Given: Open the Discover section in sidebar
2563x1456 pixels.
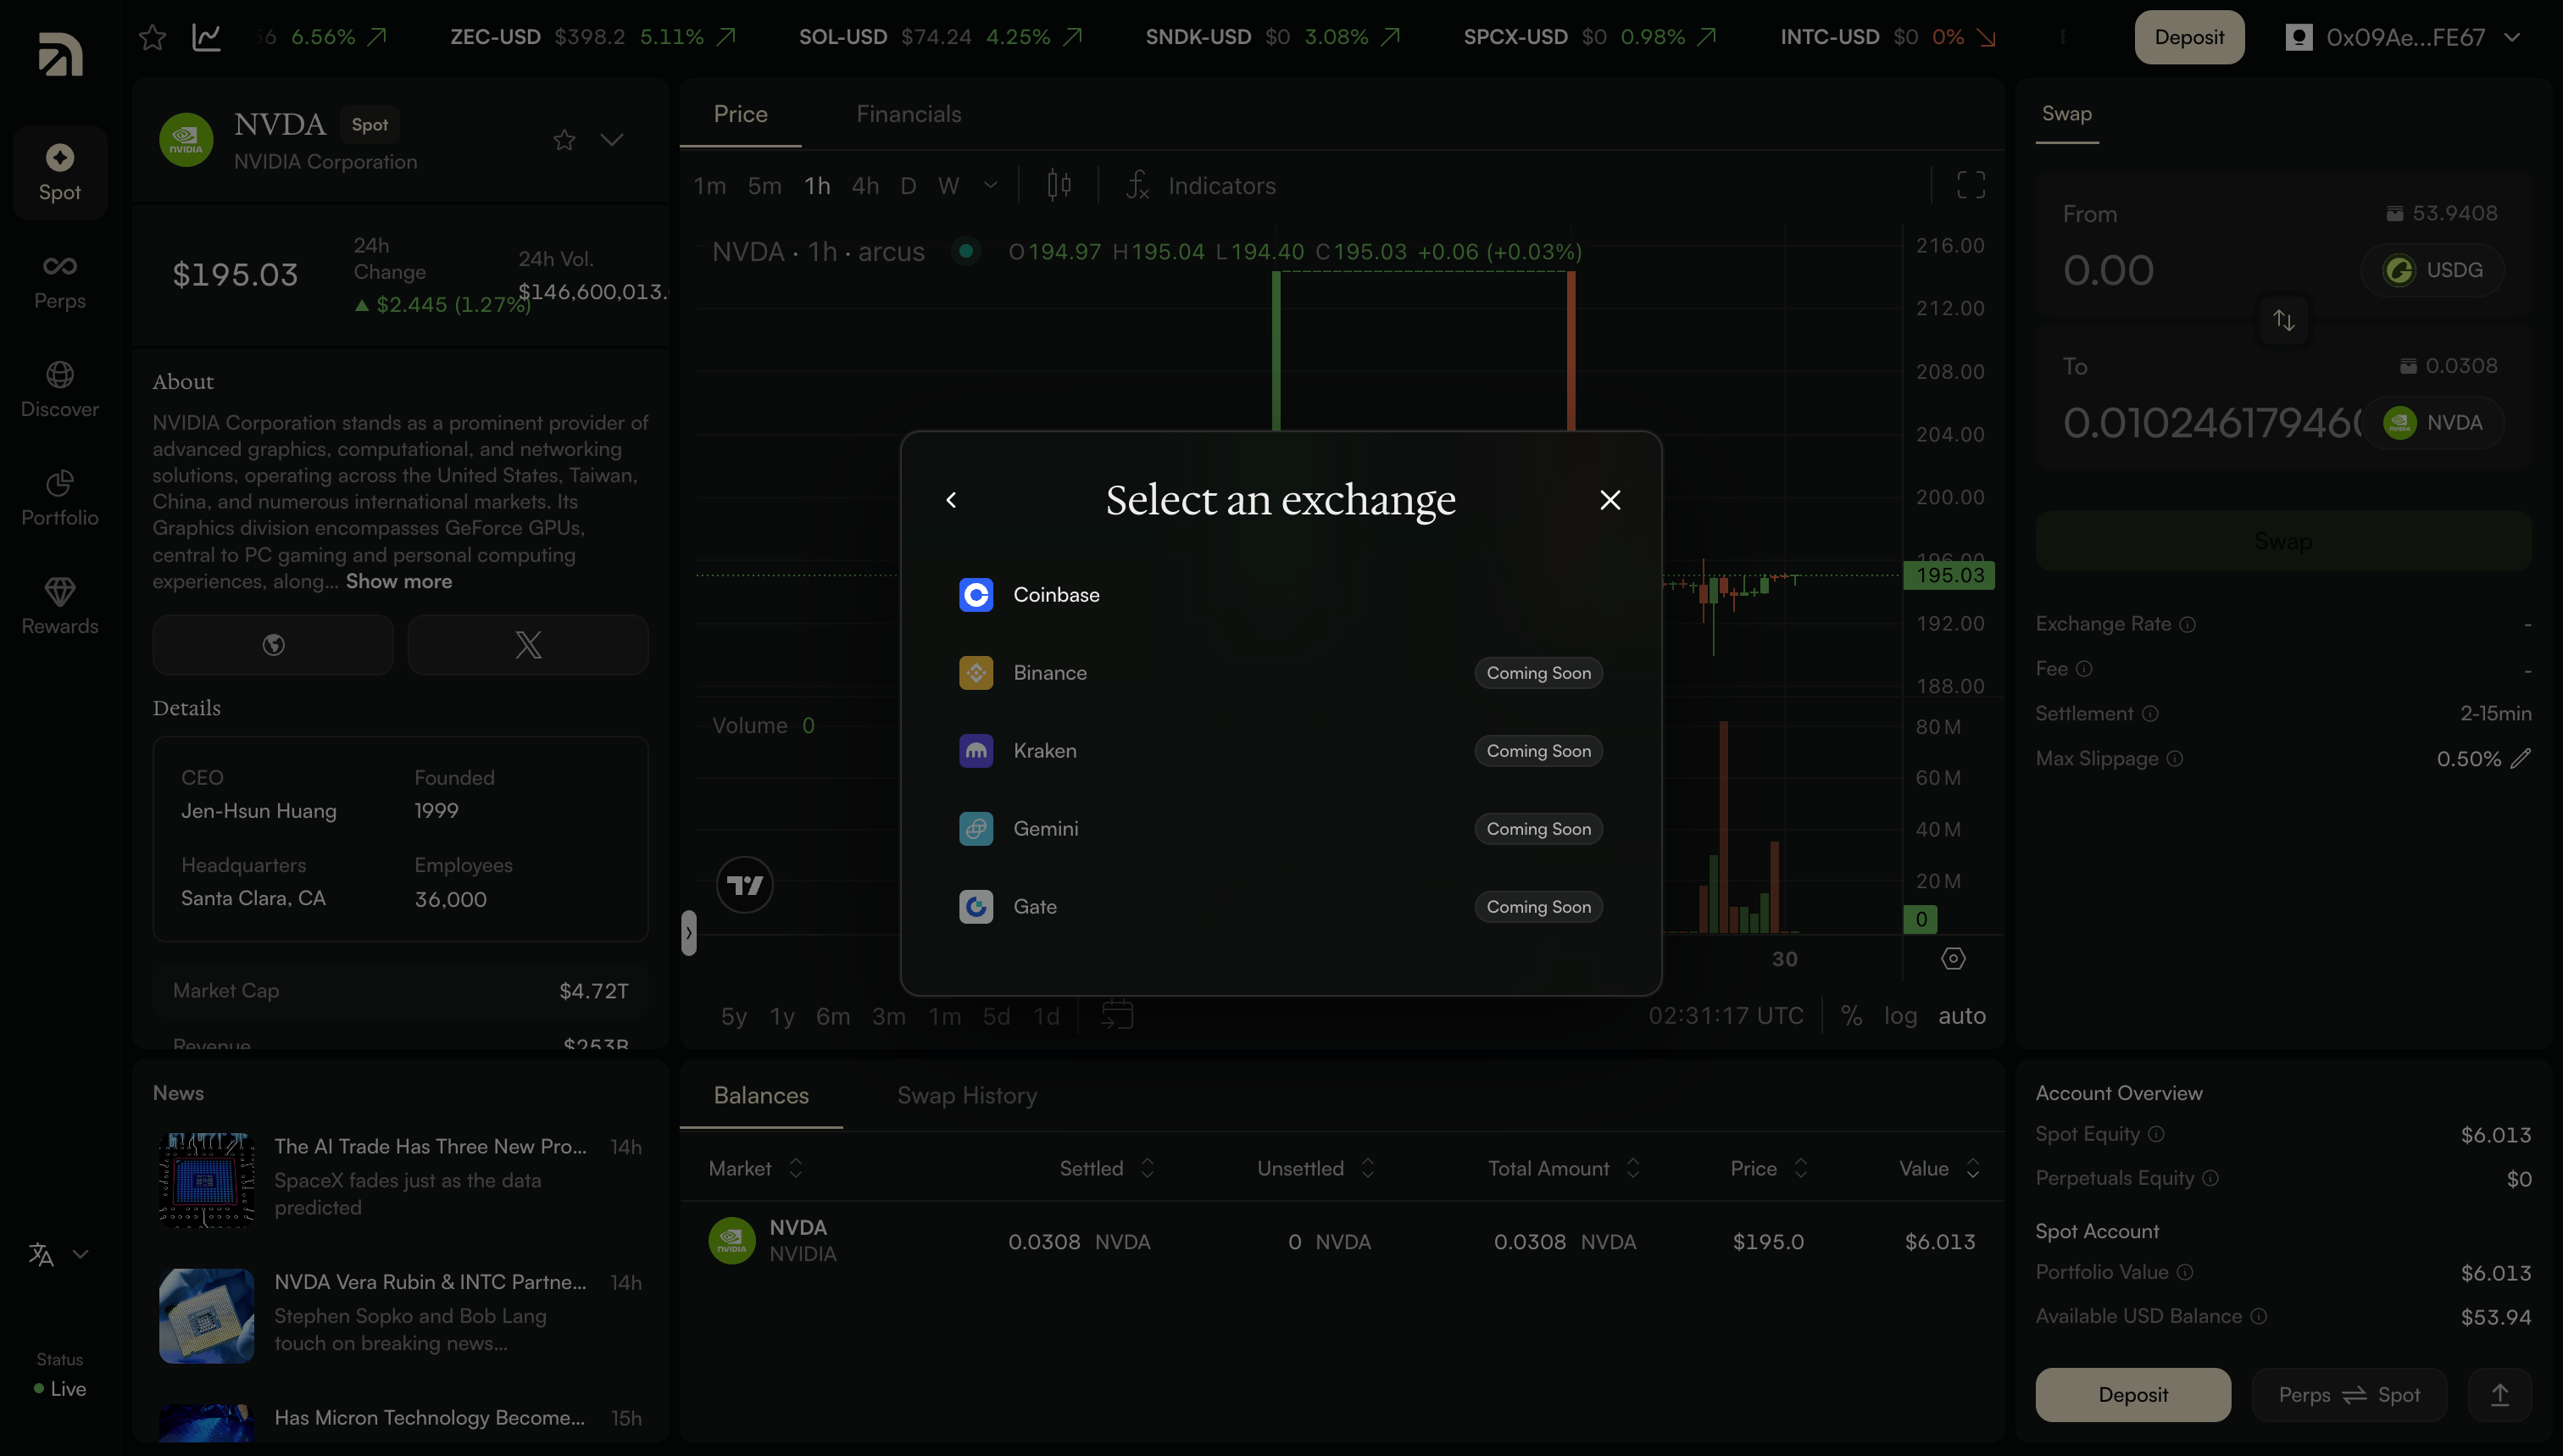Looking at the screenshot, I should [60, 390].
